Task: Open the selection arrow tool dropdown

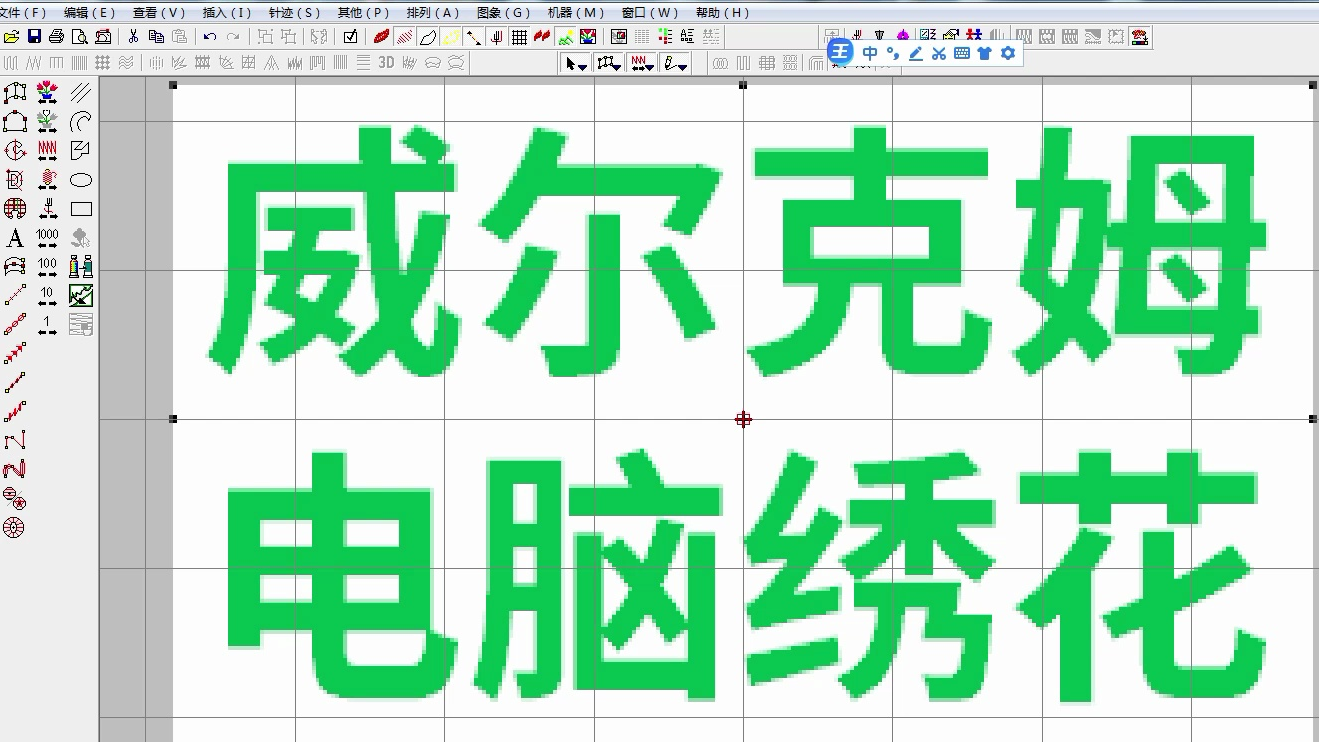Action: (x=582, y=67)
